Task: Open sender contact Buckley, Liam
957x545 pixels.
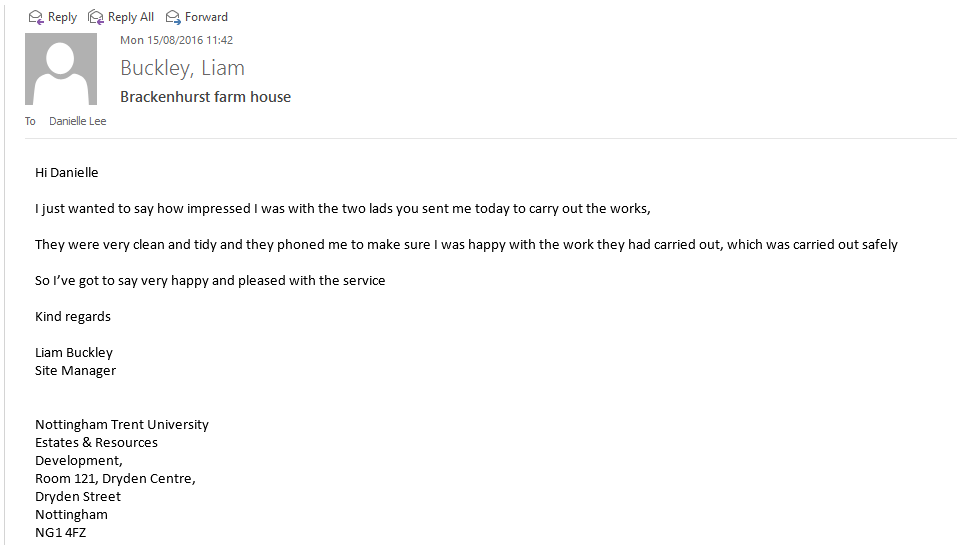Action: tap(182, 68)
